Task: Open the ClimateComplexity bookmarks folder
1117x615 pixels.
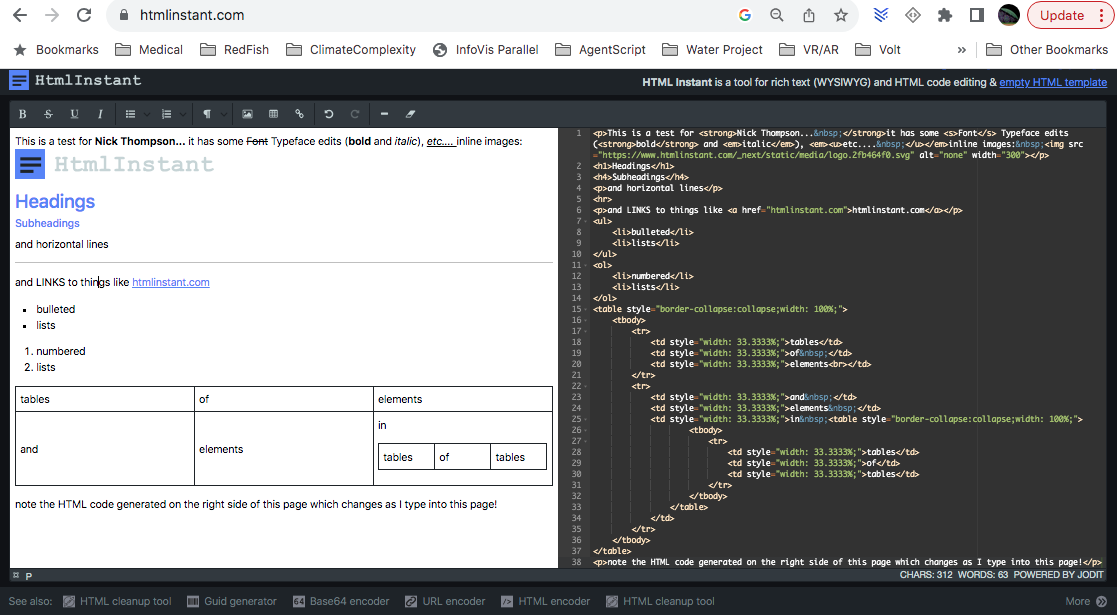Action: point(350,50)
